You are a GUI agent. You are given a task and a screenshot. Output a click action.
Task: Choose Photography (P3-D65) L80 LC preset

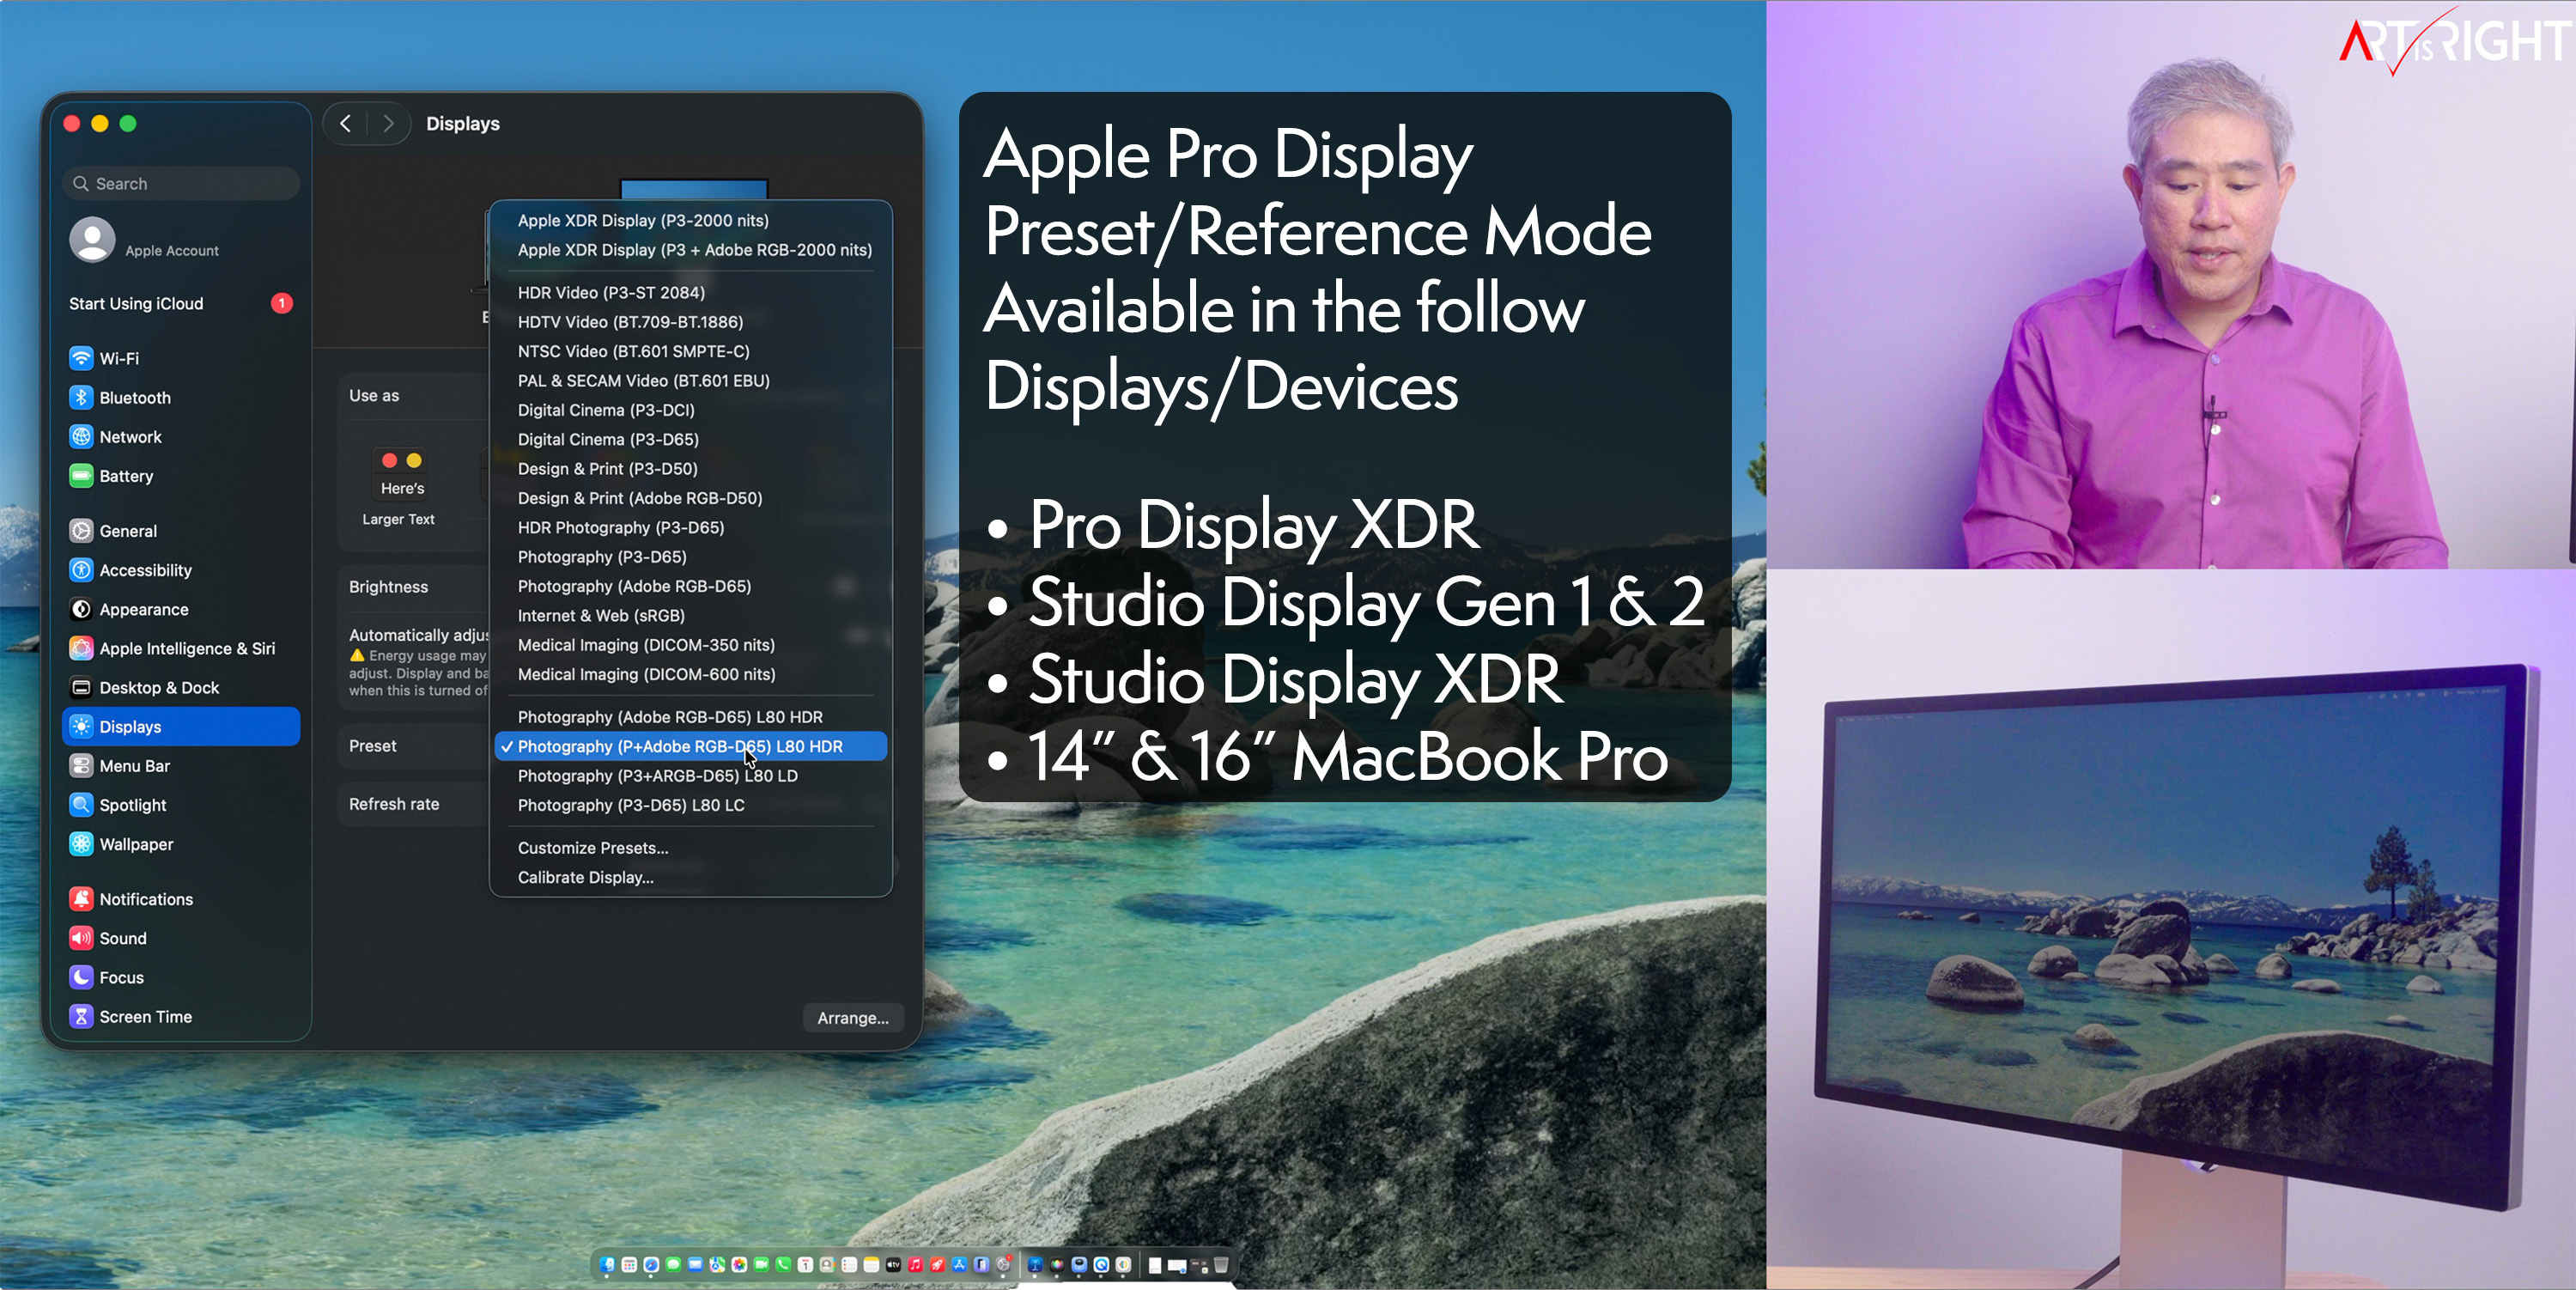(x=690, y=805)
